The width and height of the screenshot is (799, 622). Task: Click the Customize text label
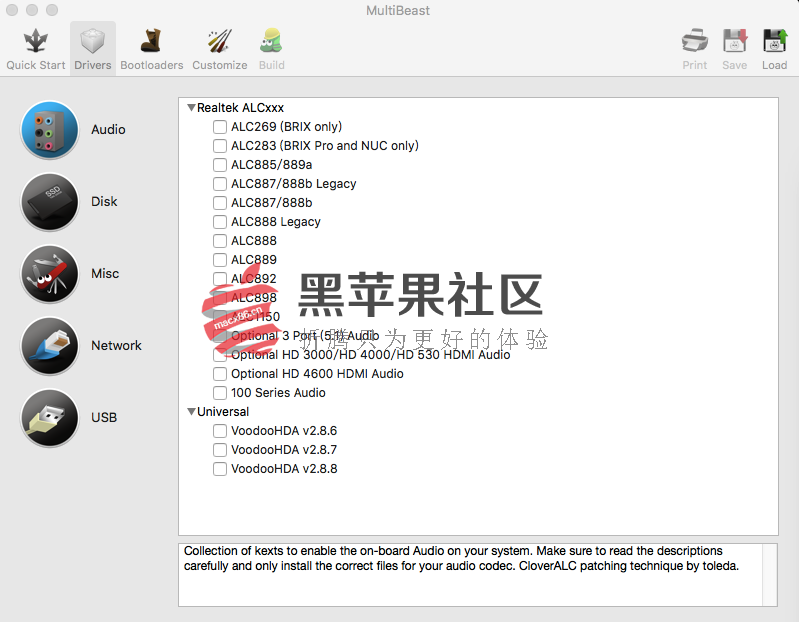pyautogui.click(x=220, y=65)
